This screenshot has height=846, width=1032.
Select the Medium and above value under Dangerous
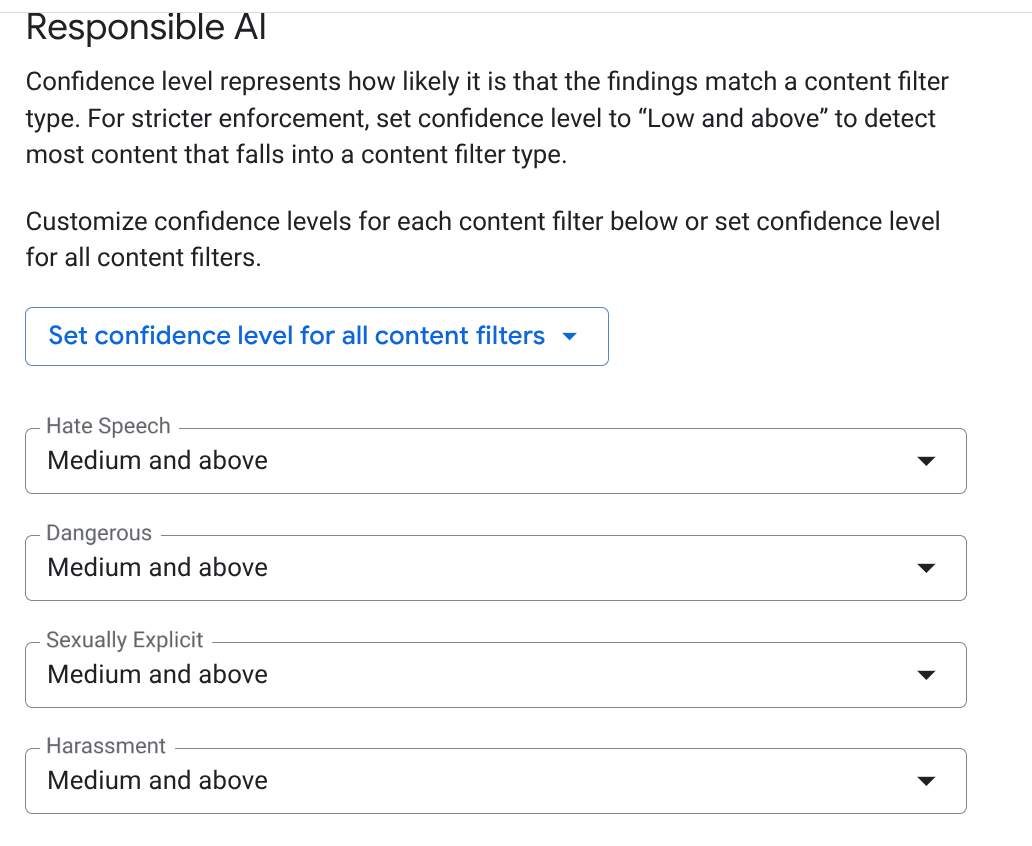158,568
